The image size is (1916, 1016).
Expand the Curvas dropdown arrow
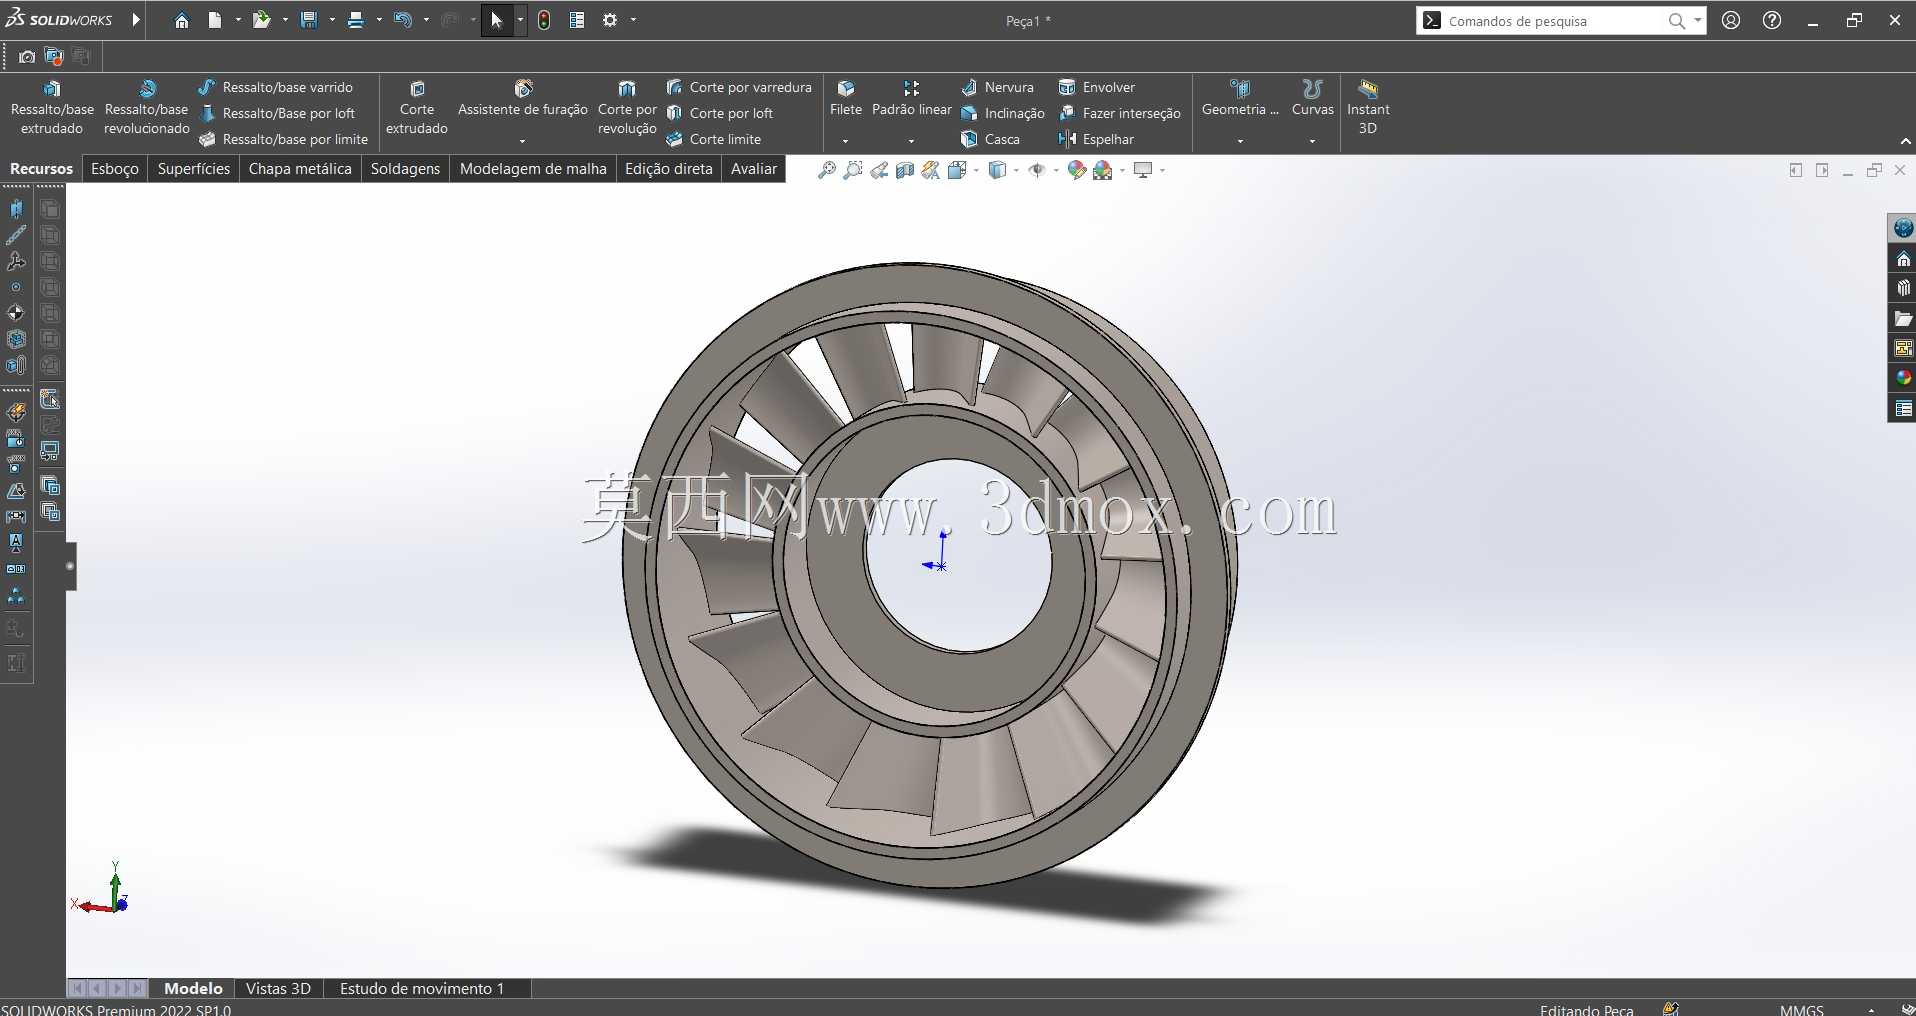tap(1312, 141)
